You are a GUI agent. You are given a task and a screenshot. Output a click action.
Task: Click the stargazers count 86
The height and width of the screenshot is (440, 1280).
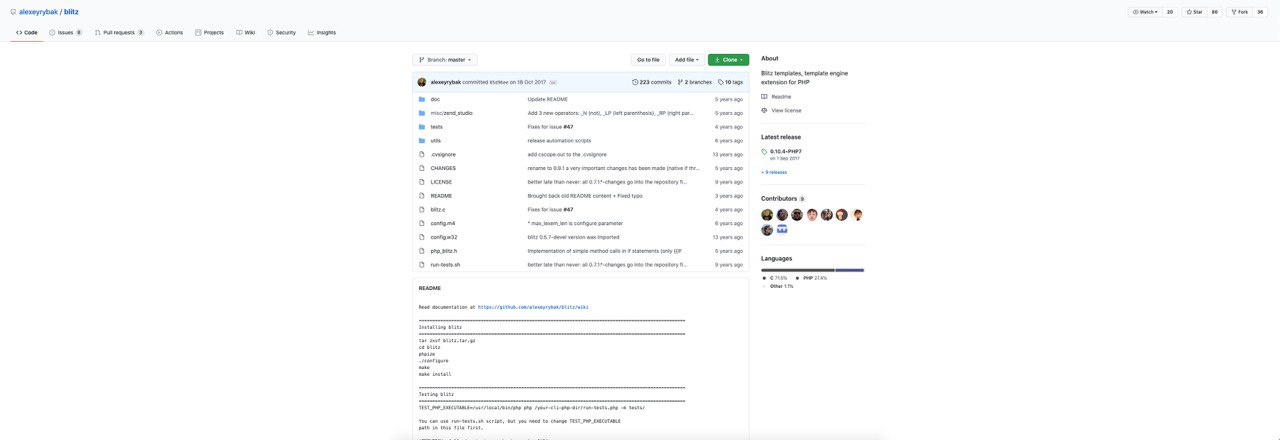pos(1215,12)
